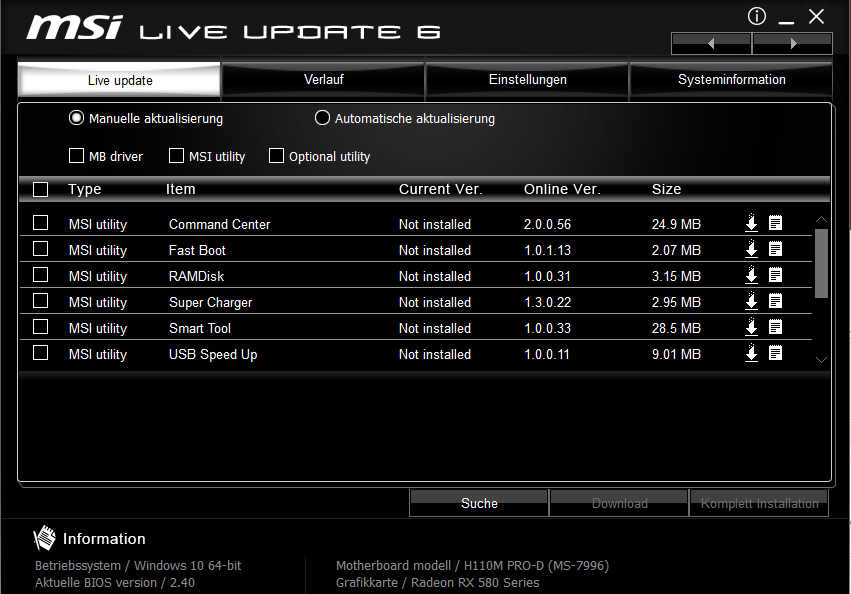Click the Online Ver. column header

[562, 189]
